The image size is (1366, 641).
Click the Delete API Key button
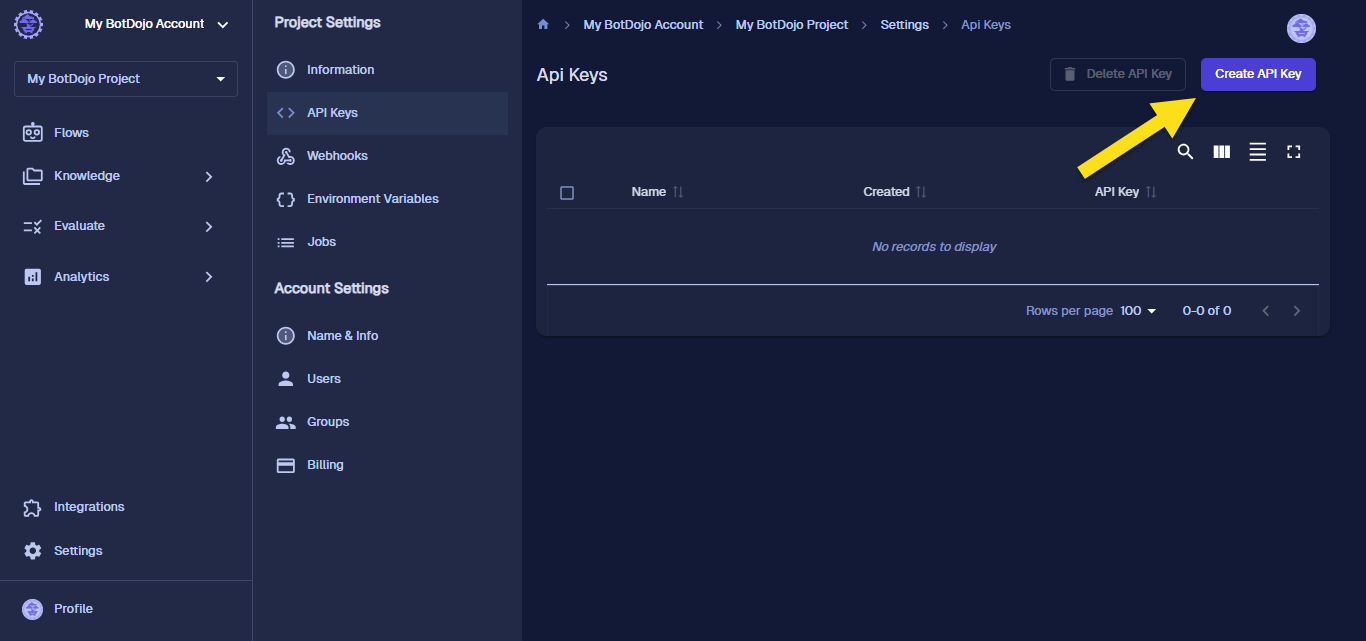pos(1118,74)
